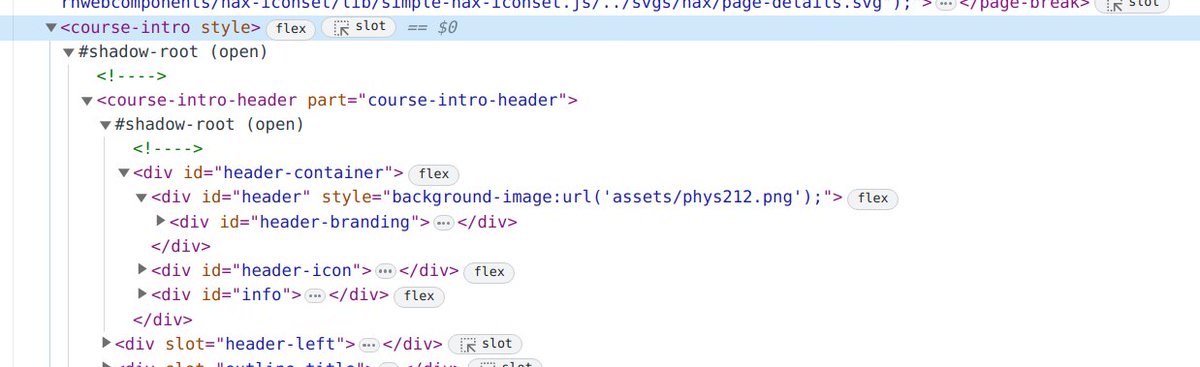Select closing </div> after info div
The height and width of the screenshot is (367, 1200).
pos(162,320)
